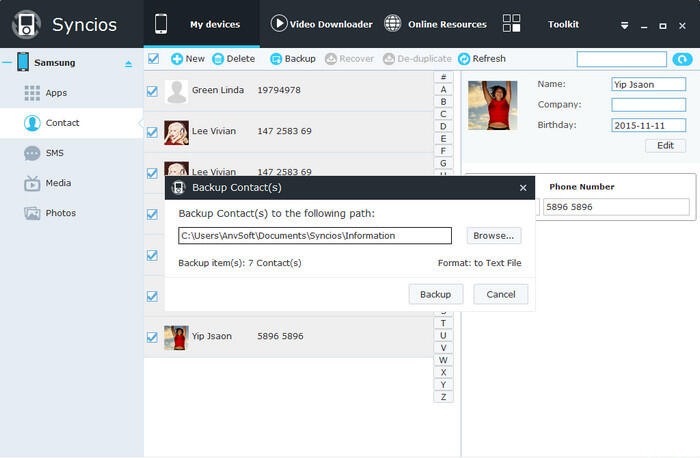Click the Backup toolbar icon
The width and height of the screenshot is (700, 458).
point(276,59)
